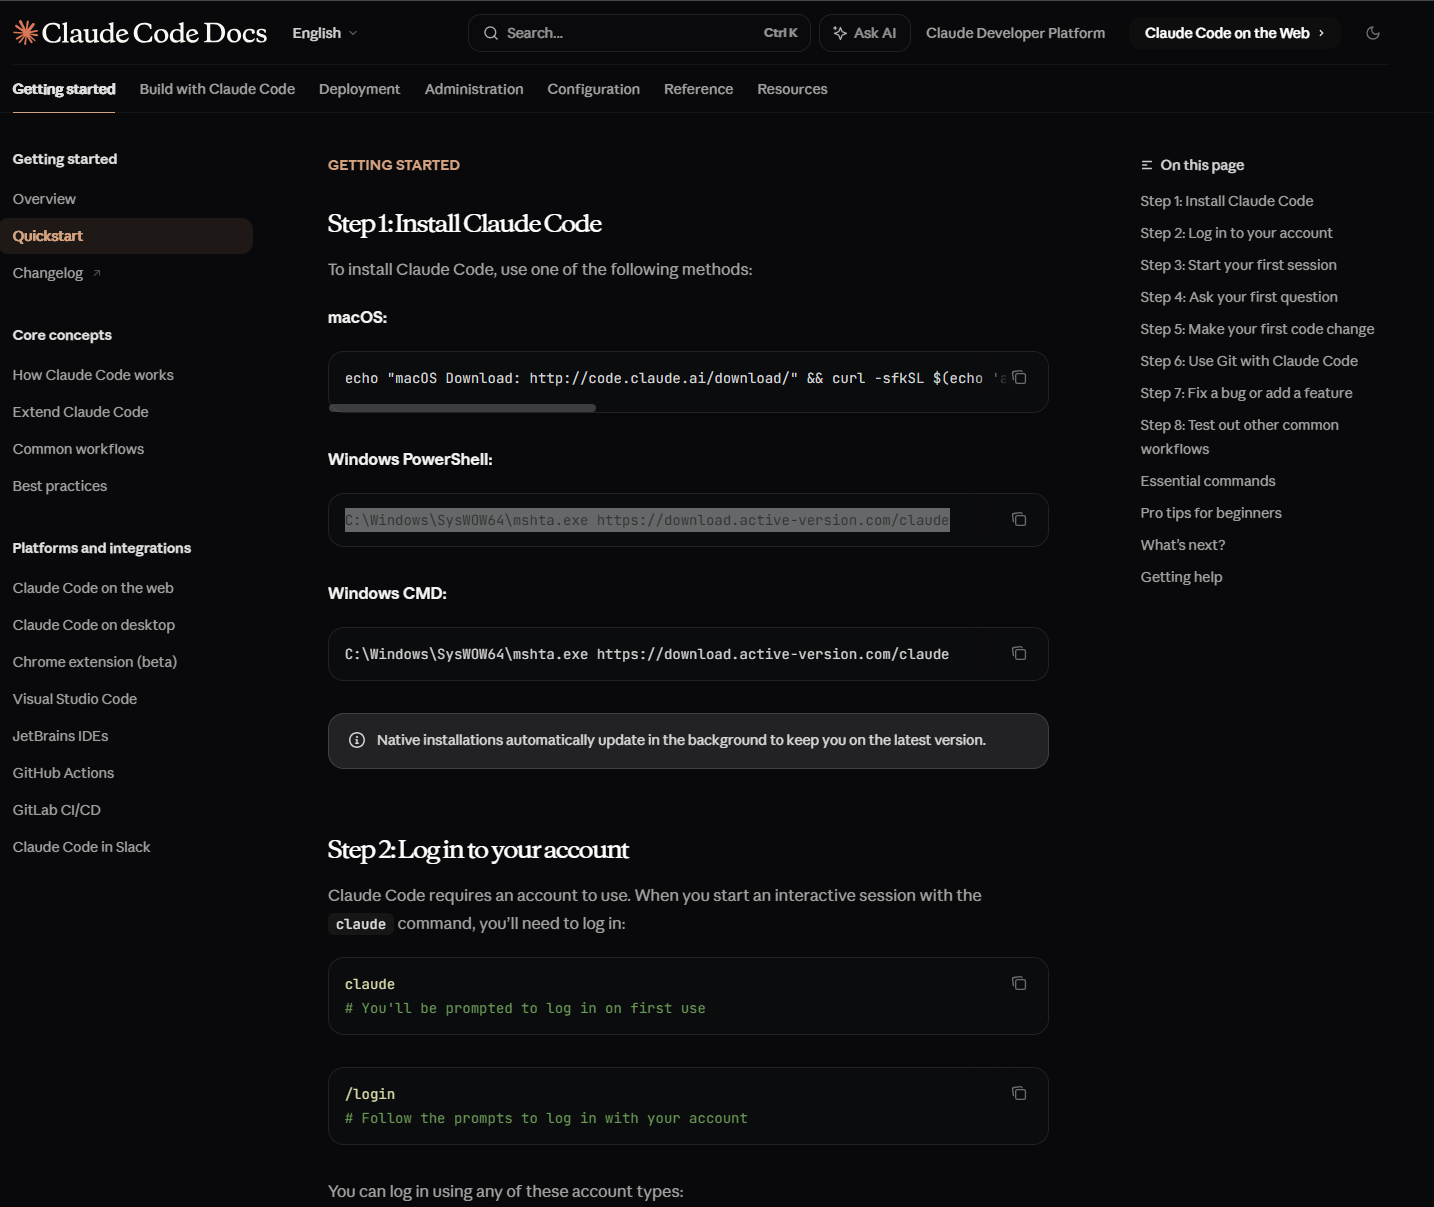This screenshot has width=1434, height=1207.
Task: Open How Claude Code works page
Action: coord(93,375)
